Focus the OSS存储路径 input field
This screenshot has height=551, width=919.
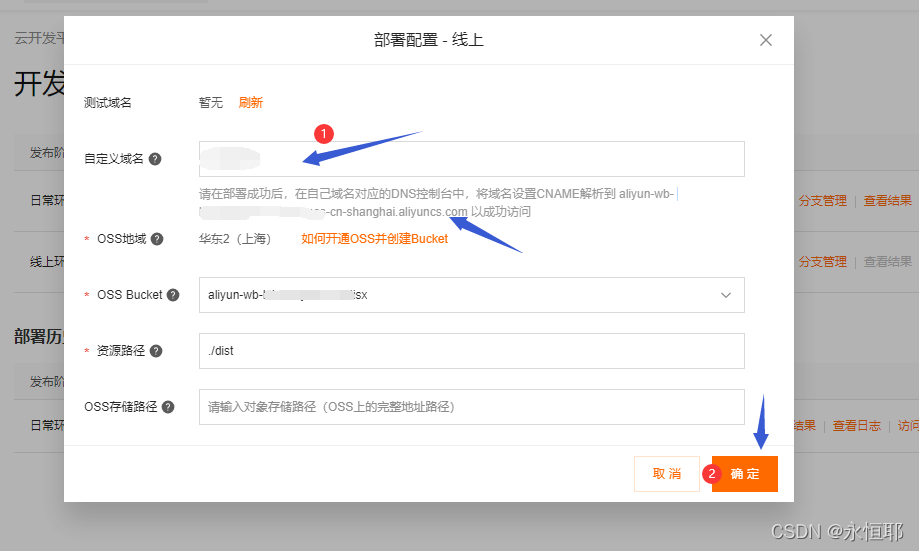[x=472, y=407]
